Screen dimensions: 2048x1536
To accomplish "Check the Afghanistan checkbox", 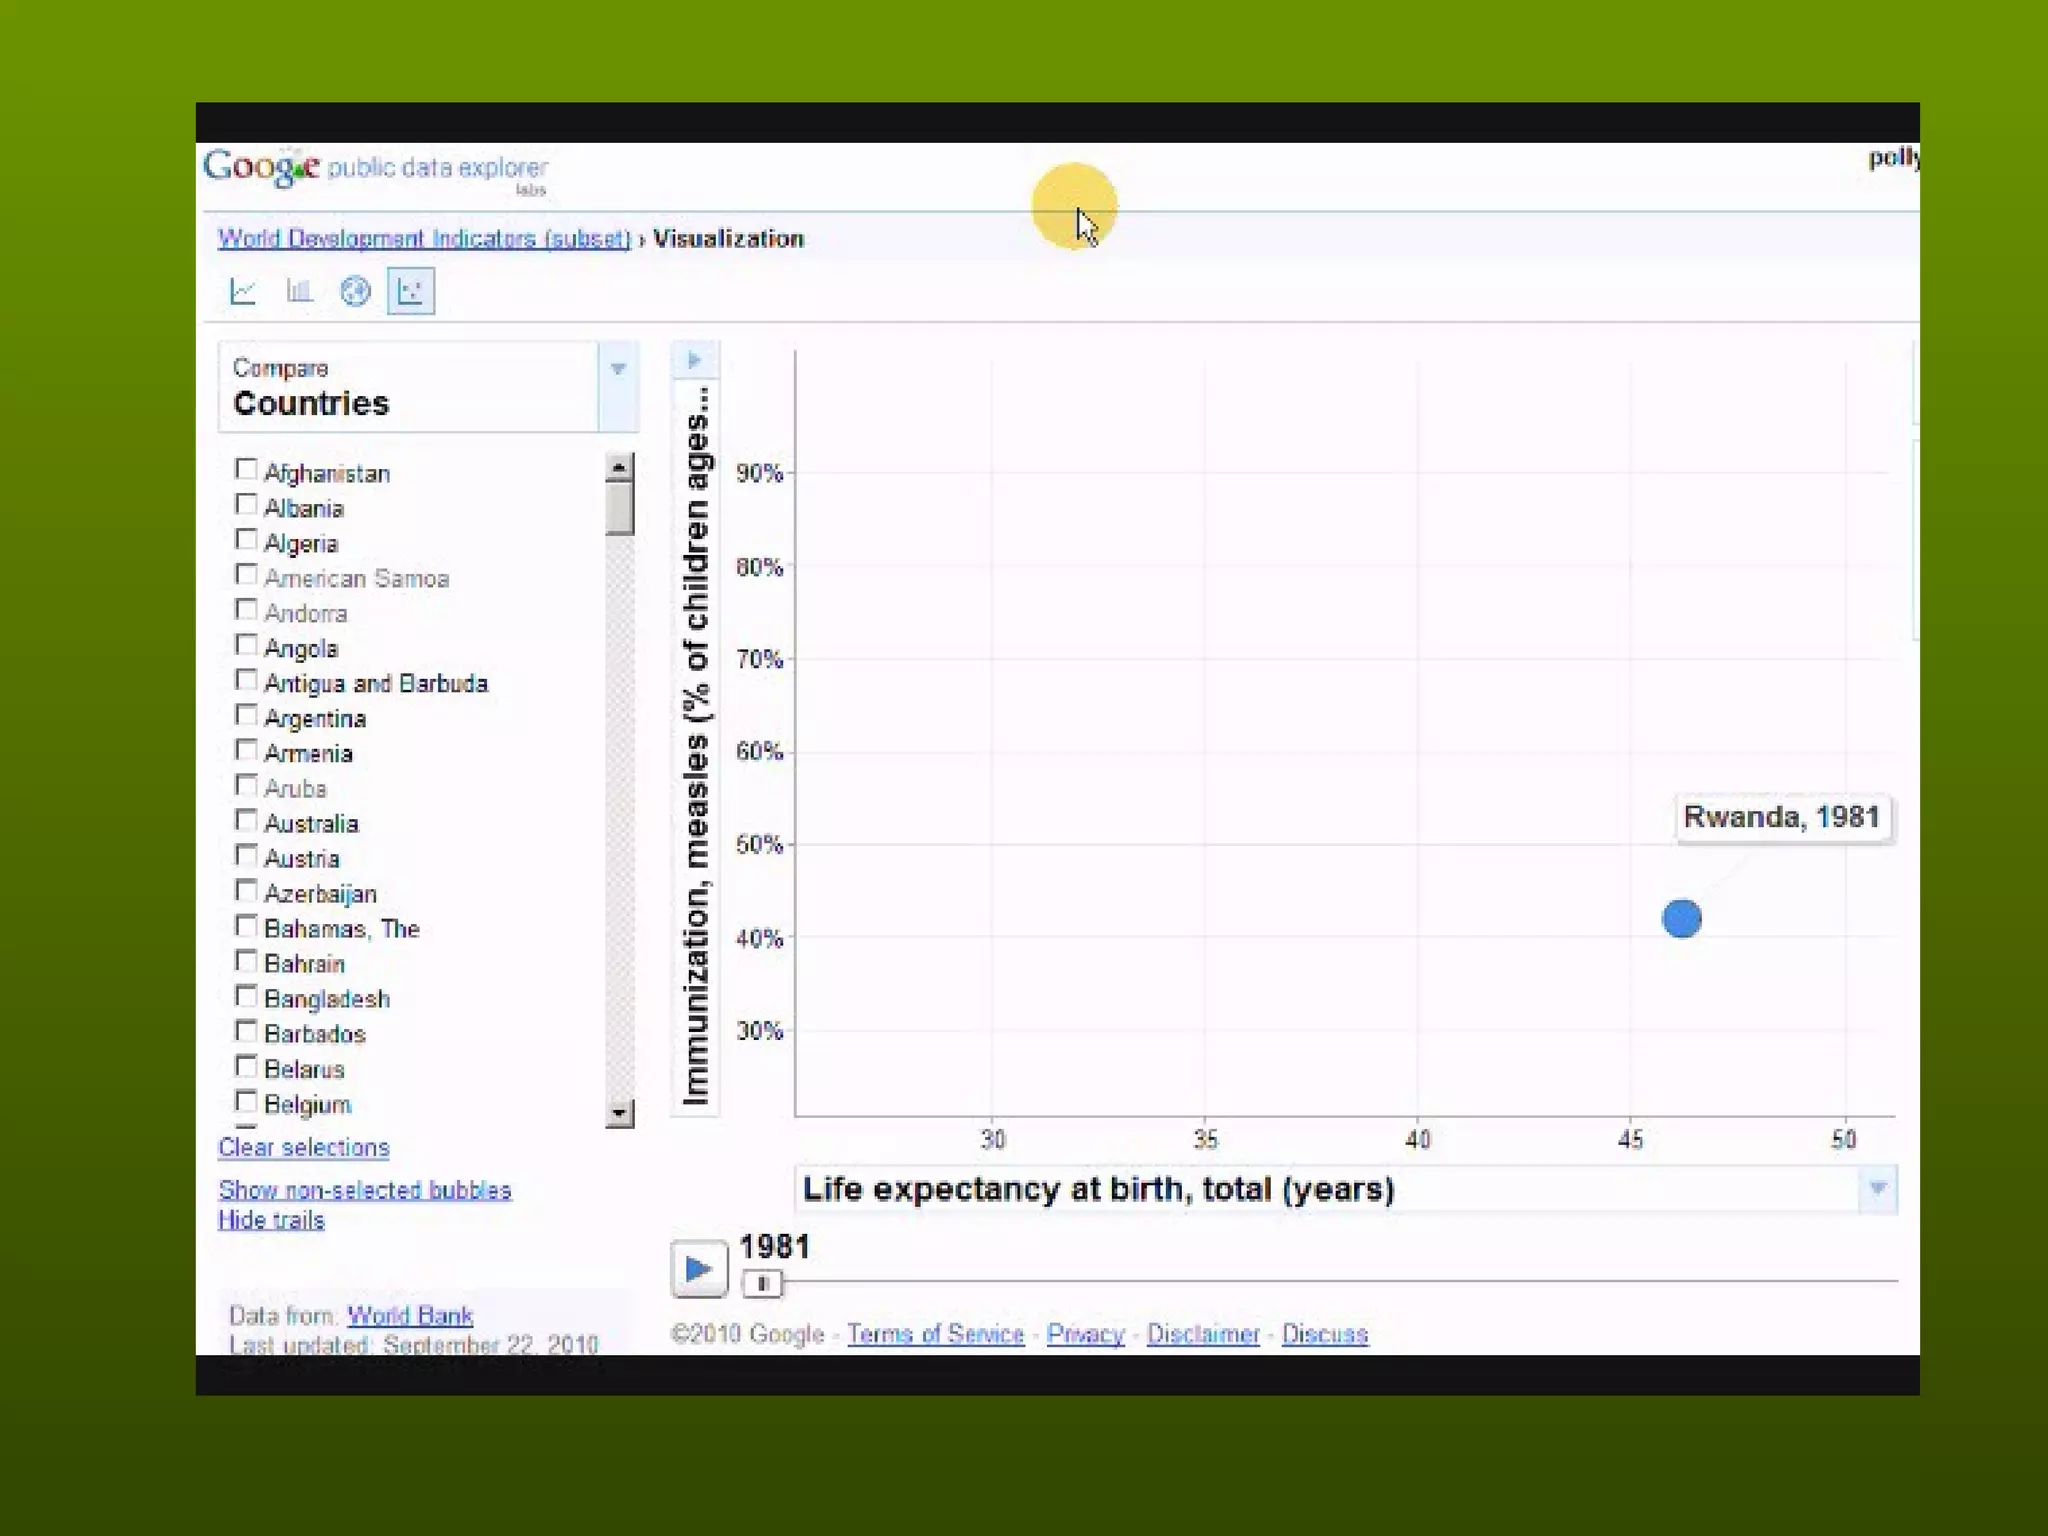I will coord(246,470).
